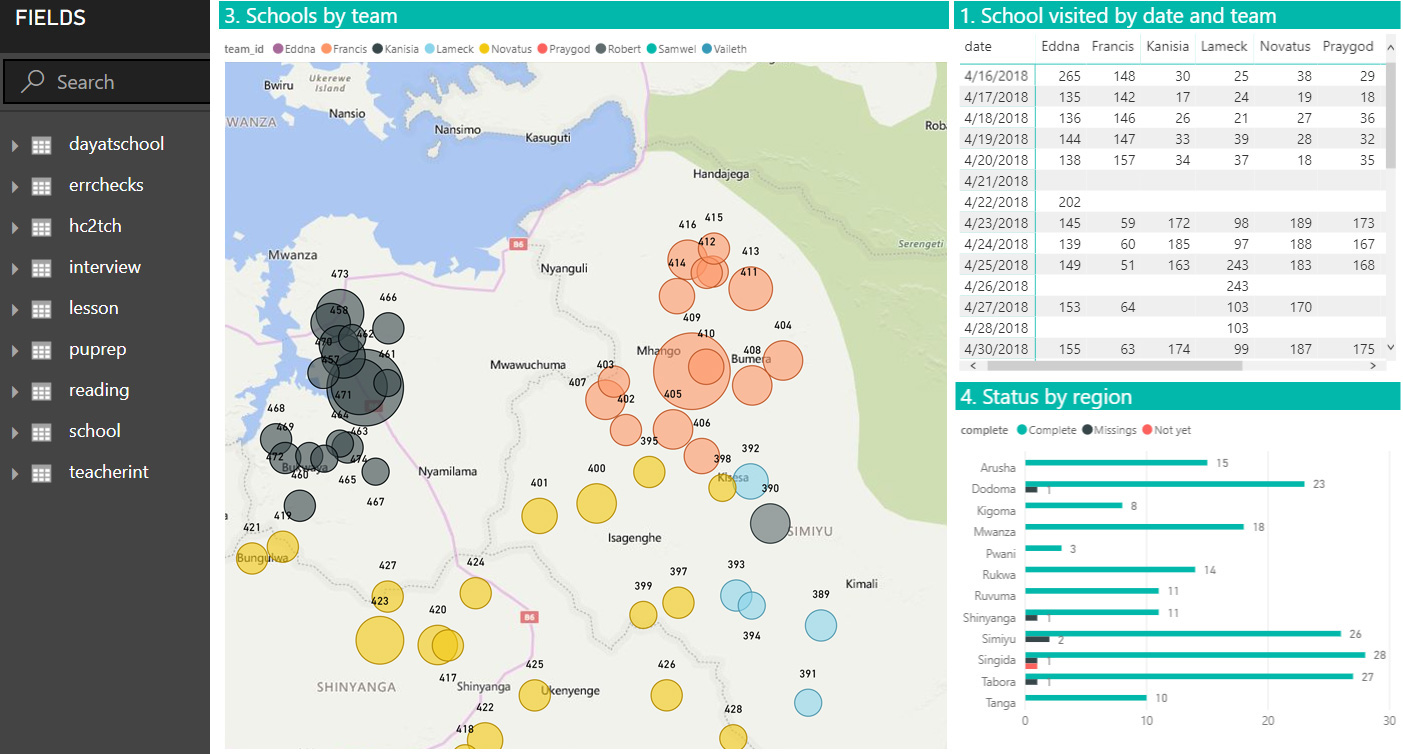Select the Complete legend color dot
The image size is (1403, 754).
tap(1022, 430)
